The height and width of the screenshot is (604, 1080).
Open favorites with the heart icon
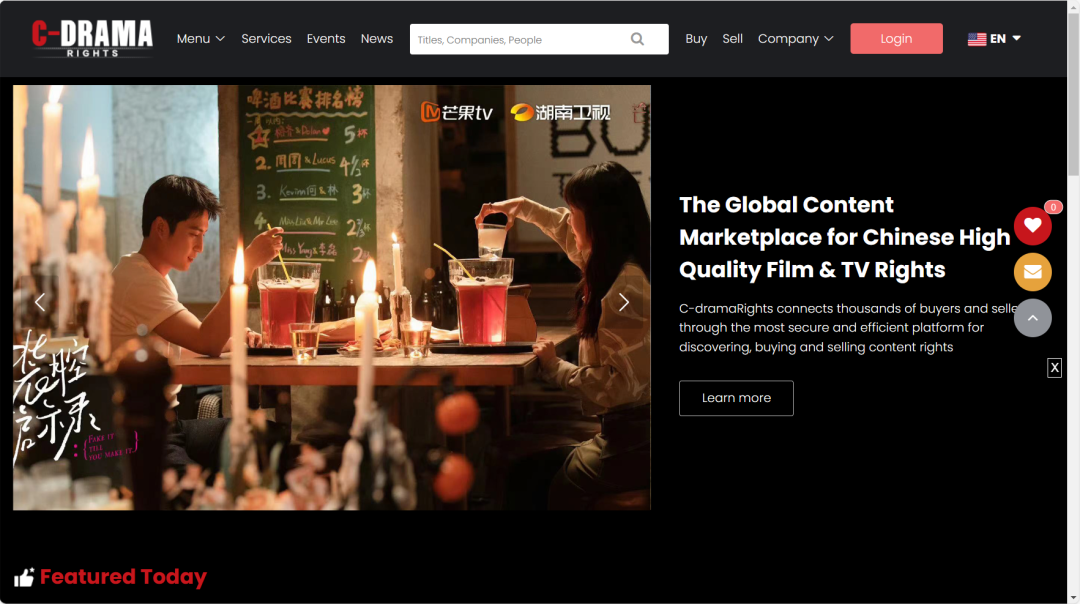click(1032, 226)
